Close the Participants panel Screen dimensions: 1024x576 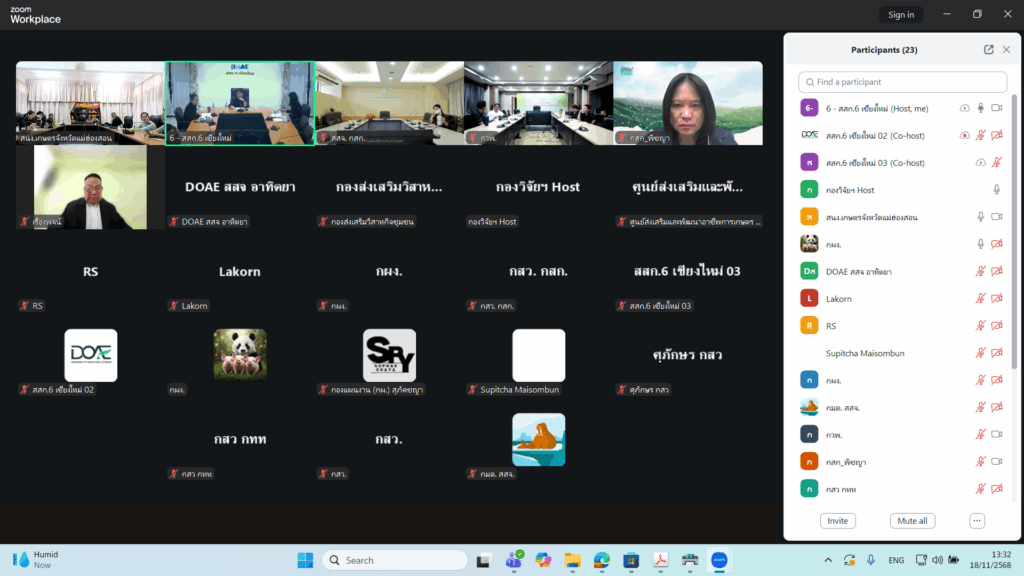click(x=1006, y=50)
